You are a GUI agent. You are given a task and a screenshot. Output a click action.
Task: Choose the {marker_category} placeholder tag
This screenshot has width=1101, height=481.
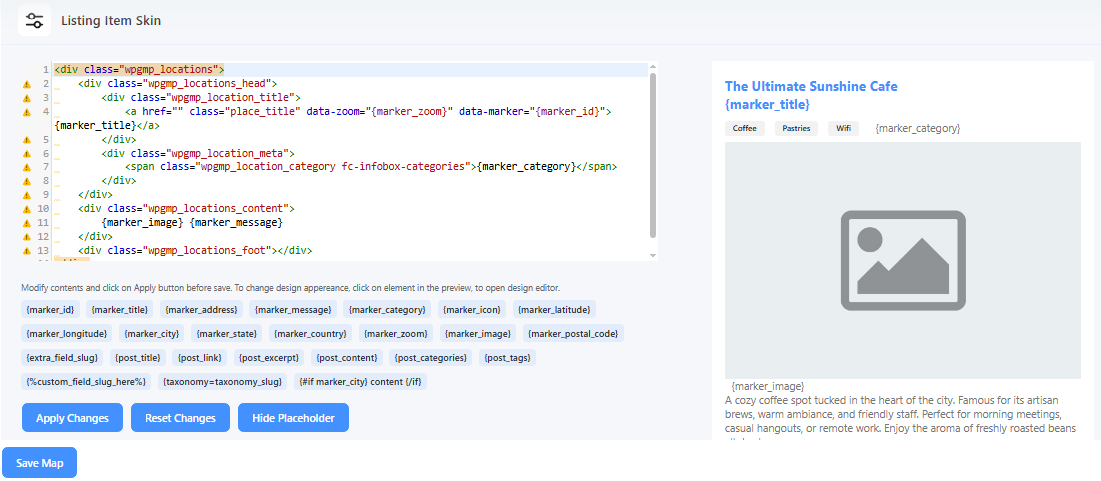388,310
